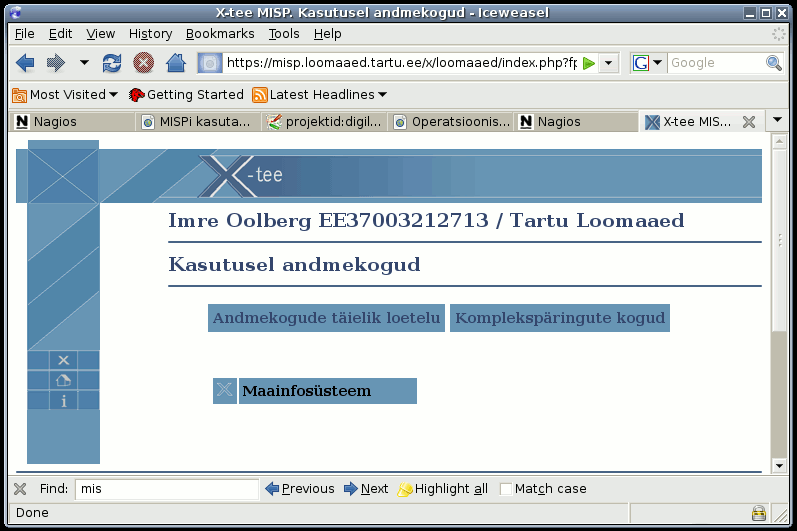This screenshot has height=531, width=797.
Task: Click the sidebar house home icon
Action: click(x=64, y=380)
